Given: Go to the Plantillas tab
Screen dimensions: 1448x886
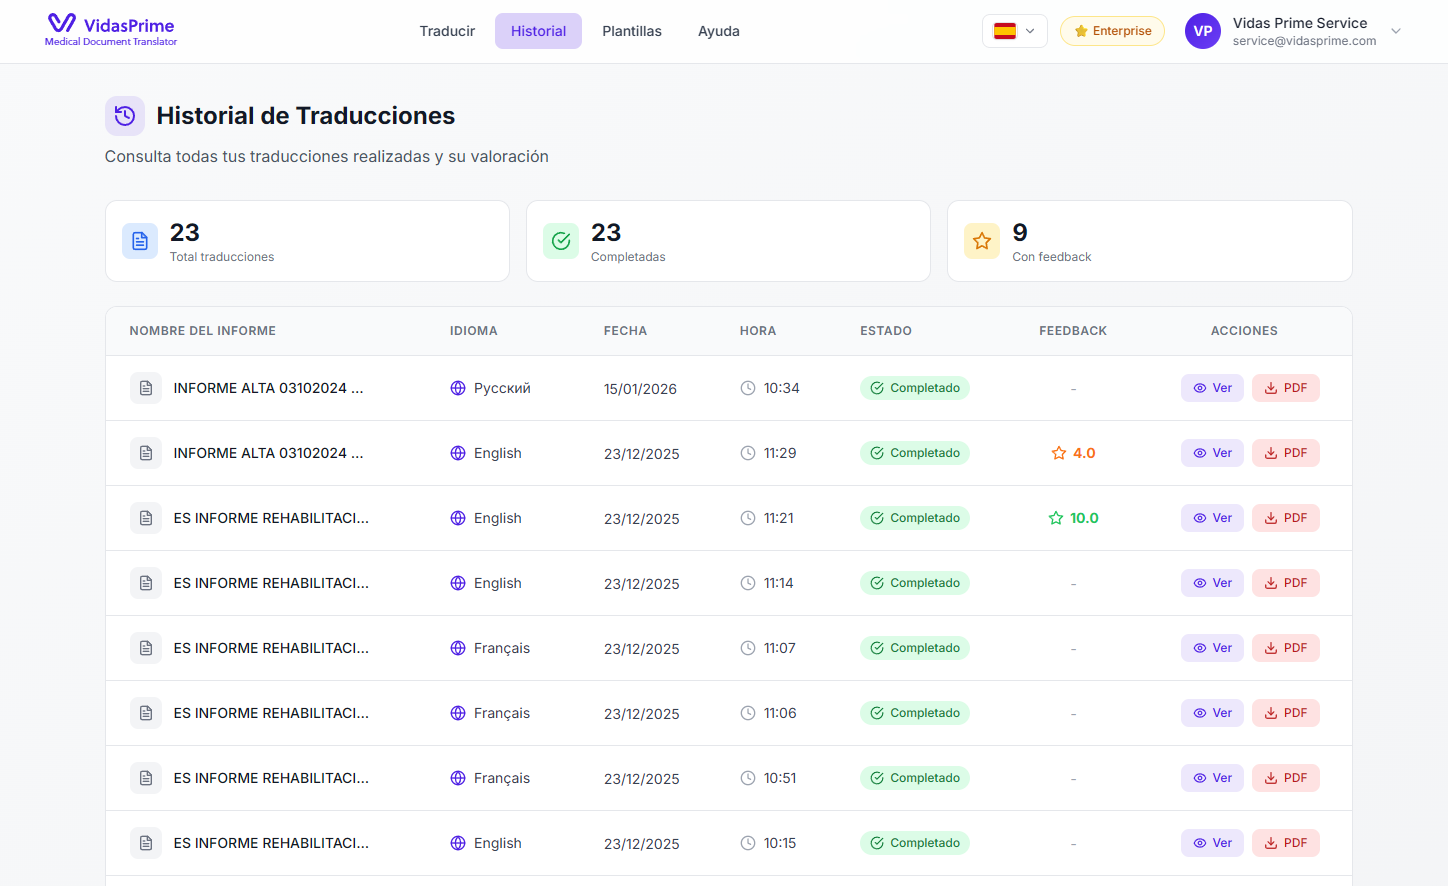Looking at the screenshot, I should tap(632, 31).
